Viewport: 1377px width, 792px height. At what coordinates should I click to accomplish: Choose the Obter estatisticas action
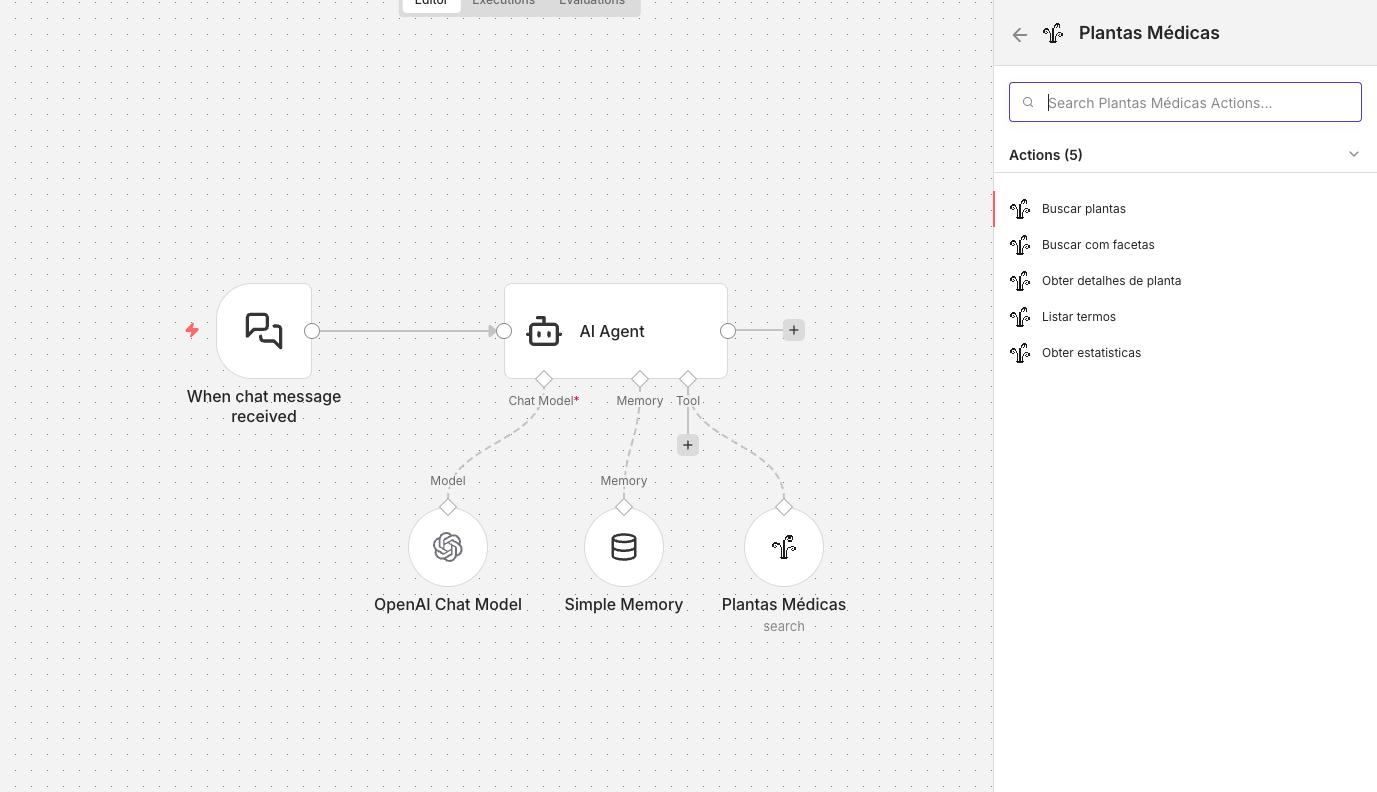tap(1185, 353)
